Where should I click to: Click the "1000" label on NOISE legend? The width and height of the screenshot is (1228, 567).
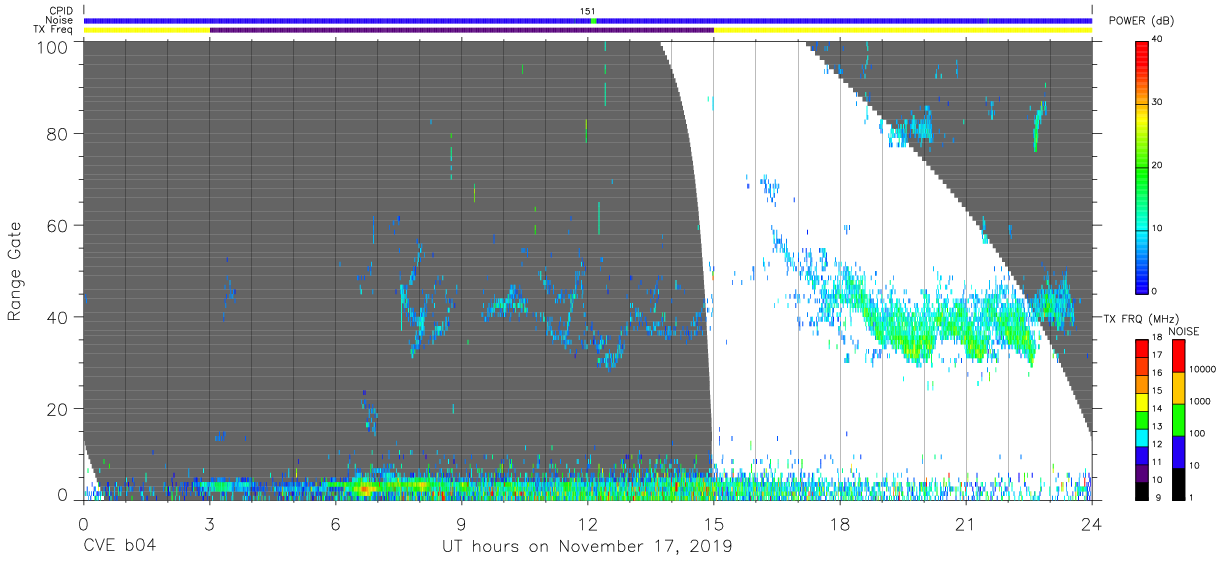1199,400
